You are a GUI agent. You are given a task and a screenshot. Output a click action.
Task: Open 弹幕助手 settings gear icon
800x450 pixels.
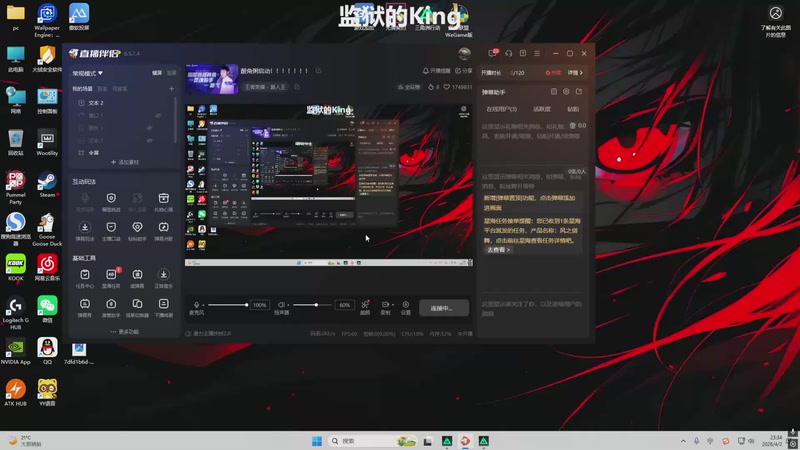pos(566,92)
